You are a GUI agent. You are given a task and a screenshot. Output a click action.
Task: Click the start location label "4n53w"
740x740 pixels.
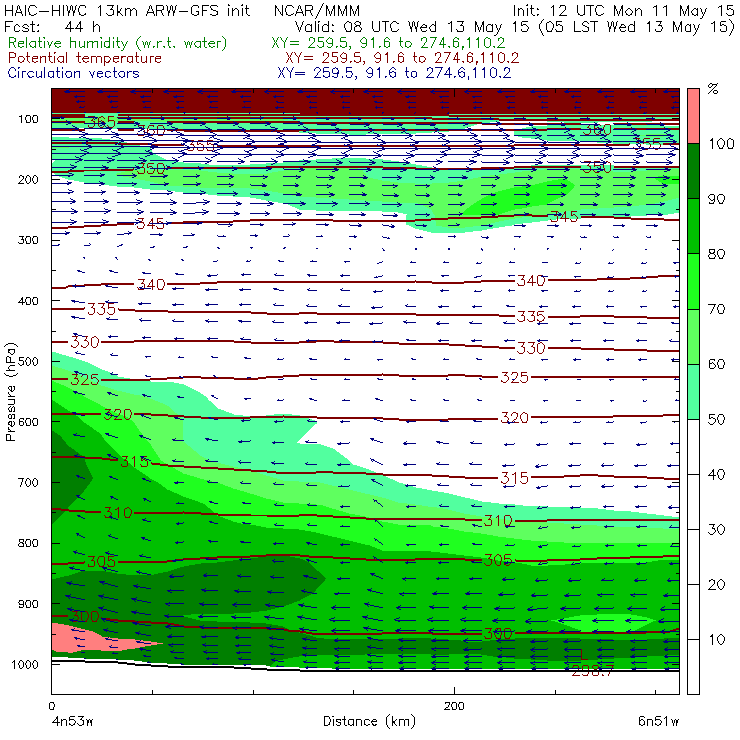(72, 721)
